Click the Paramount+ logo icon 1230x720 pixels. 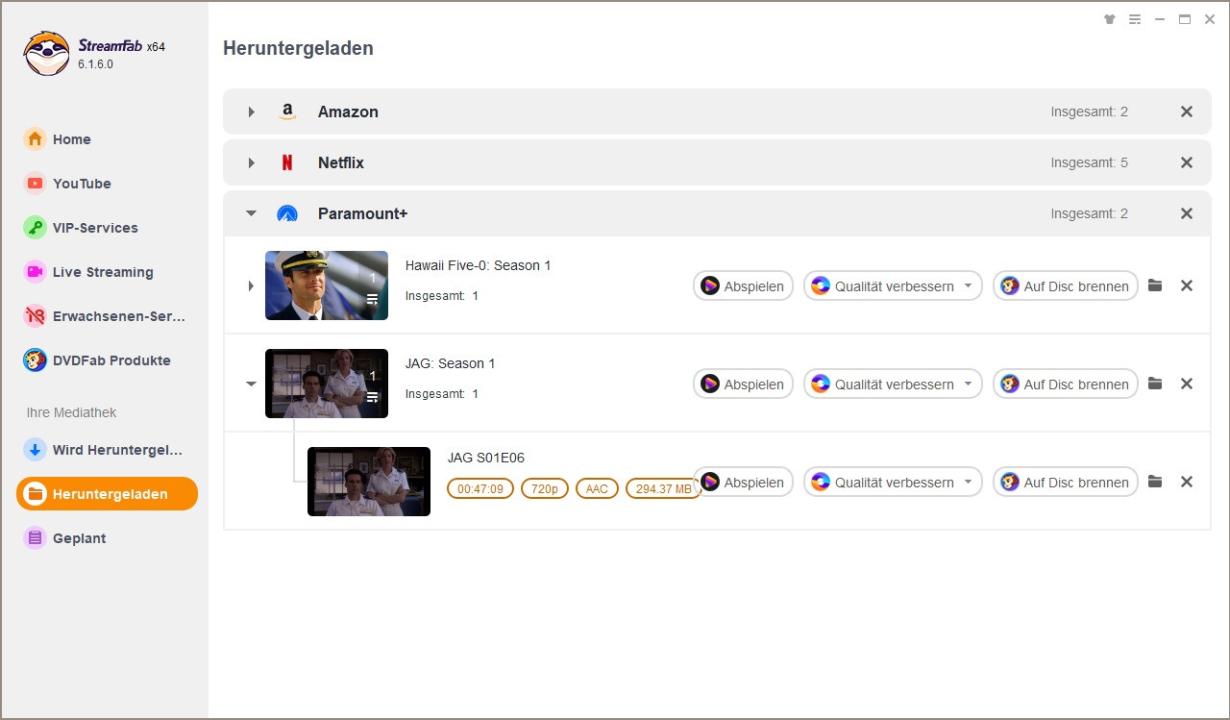pos(288,214)
